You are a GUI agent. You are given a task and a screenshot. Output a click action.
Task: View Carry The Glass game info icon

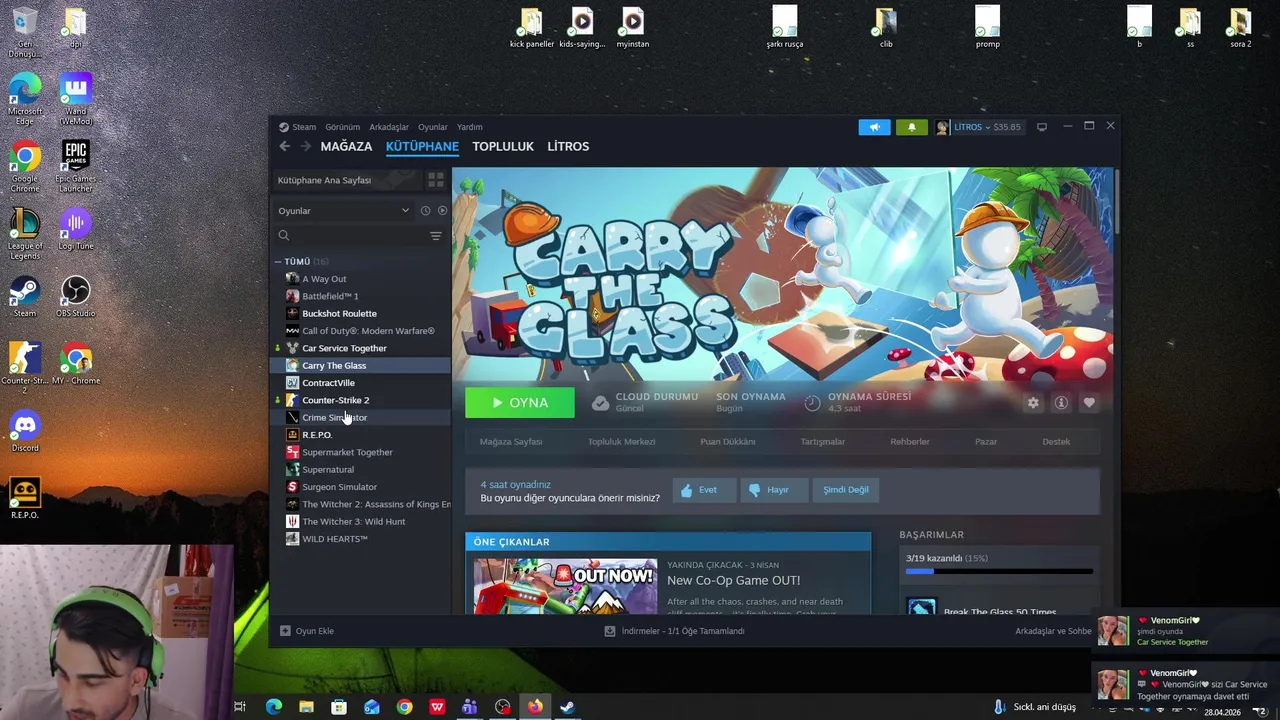pyautogui.click(x=1061, y=403)
